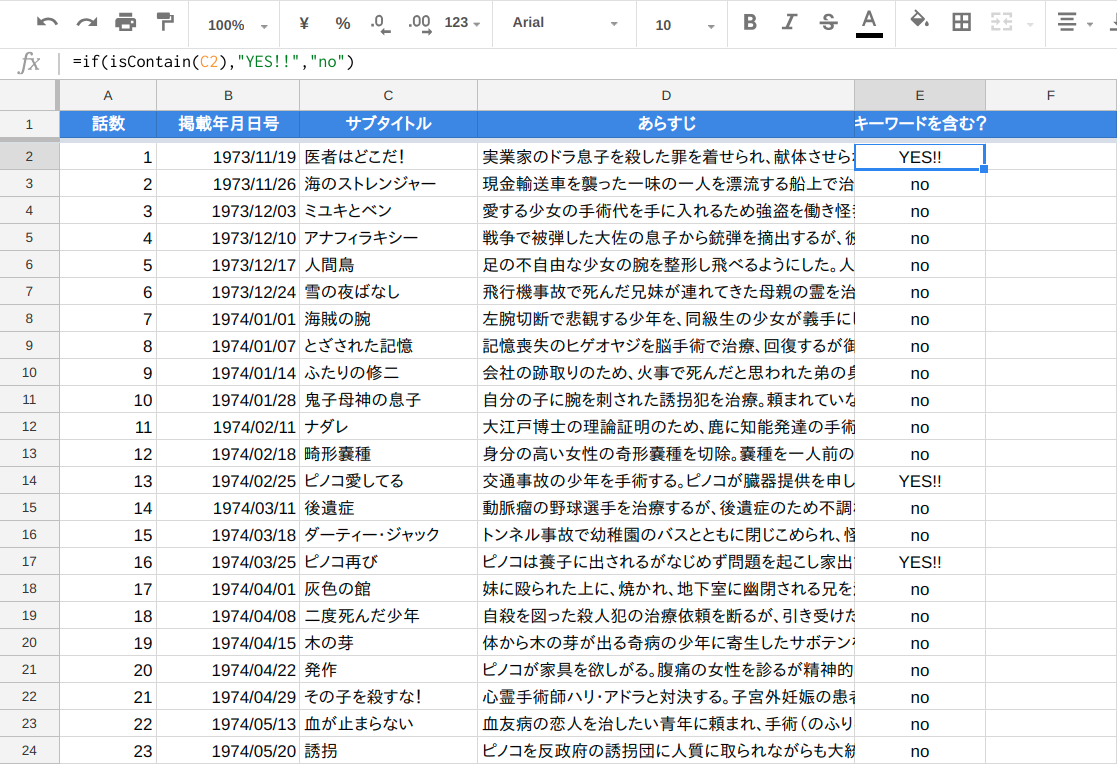Select column D header
The image size is (1117, 764).
(x=665, y=96)
